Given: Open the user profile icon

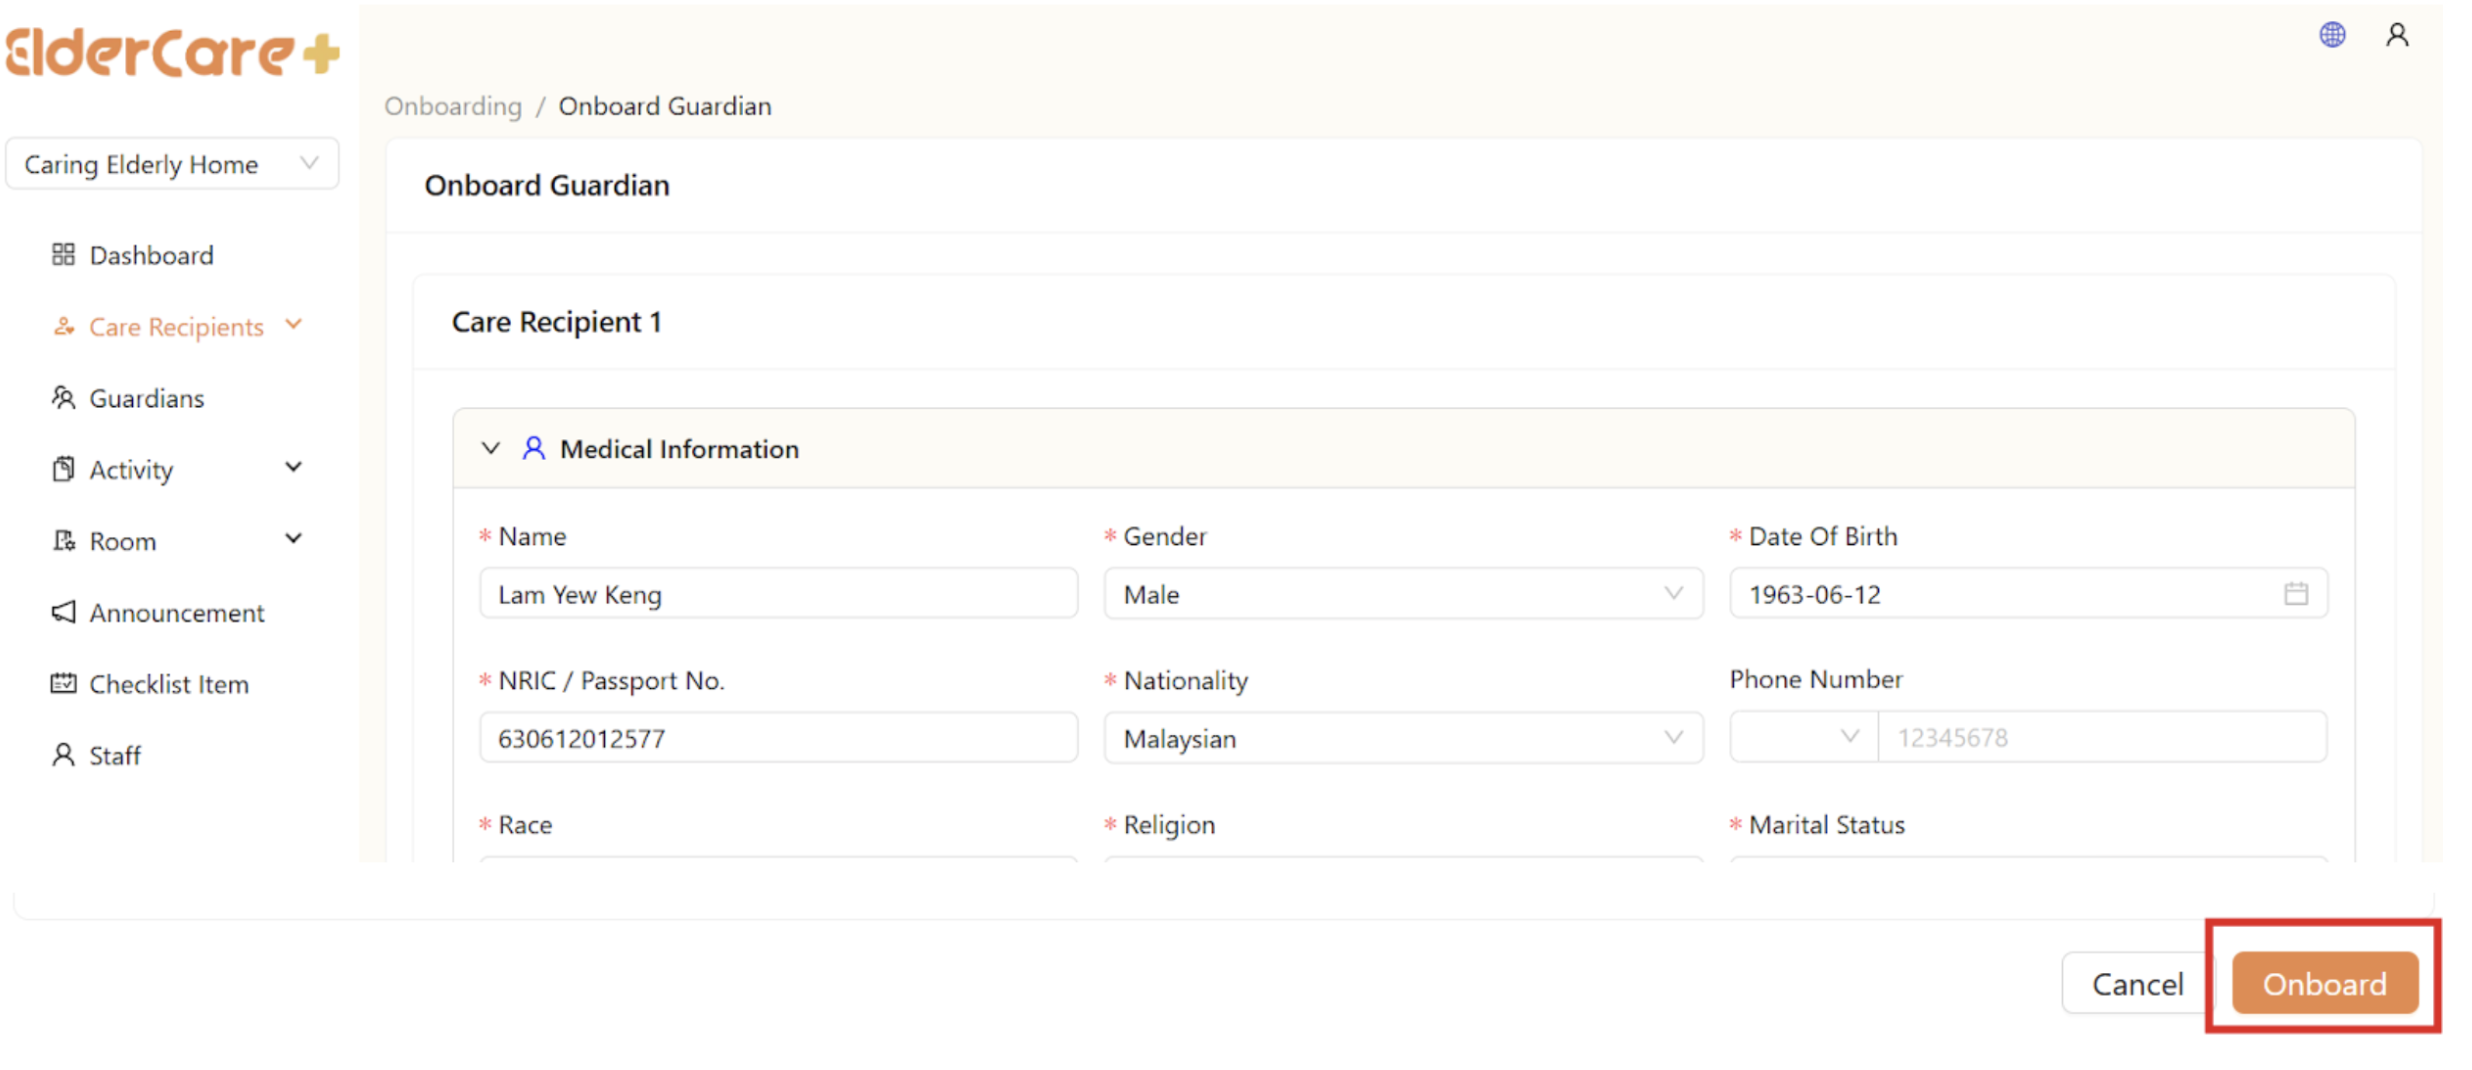Looking at the screenshot, I should pyautogui.click(x=2396, y=36).
